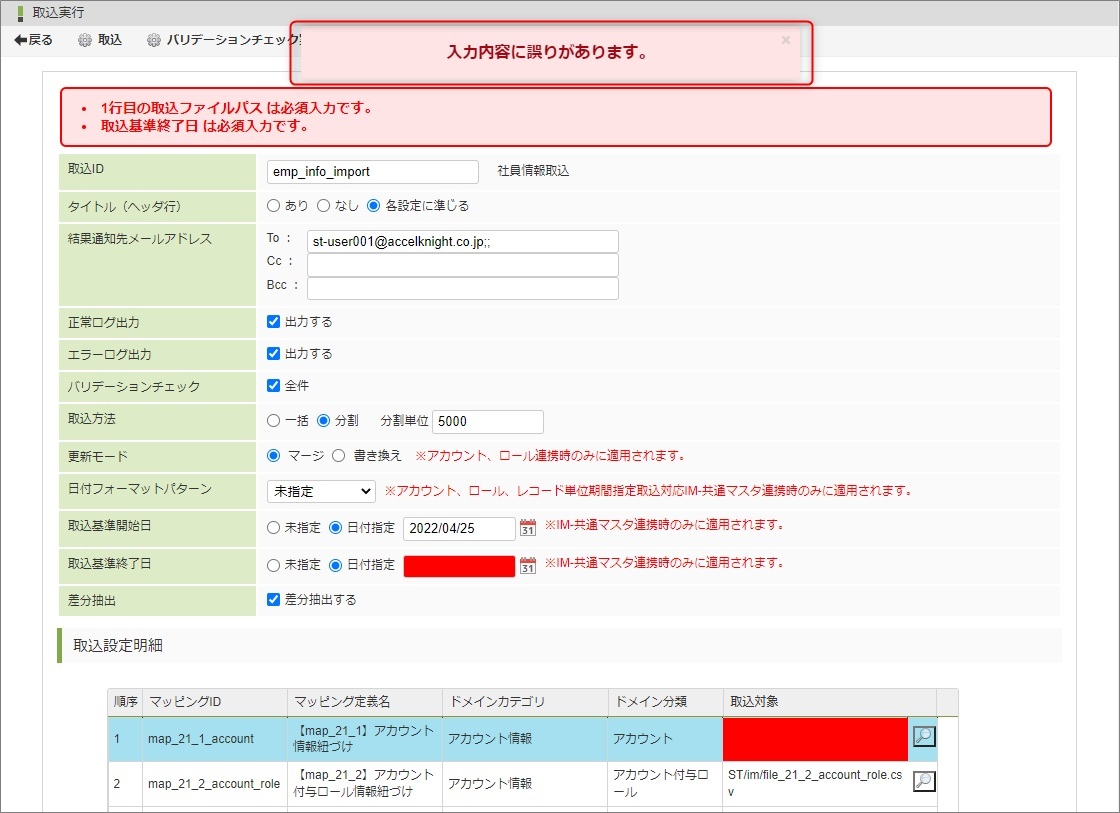
Task: Open the 日付フォーマットパターン dropdown
Action: [320, 491]
